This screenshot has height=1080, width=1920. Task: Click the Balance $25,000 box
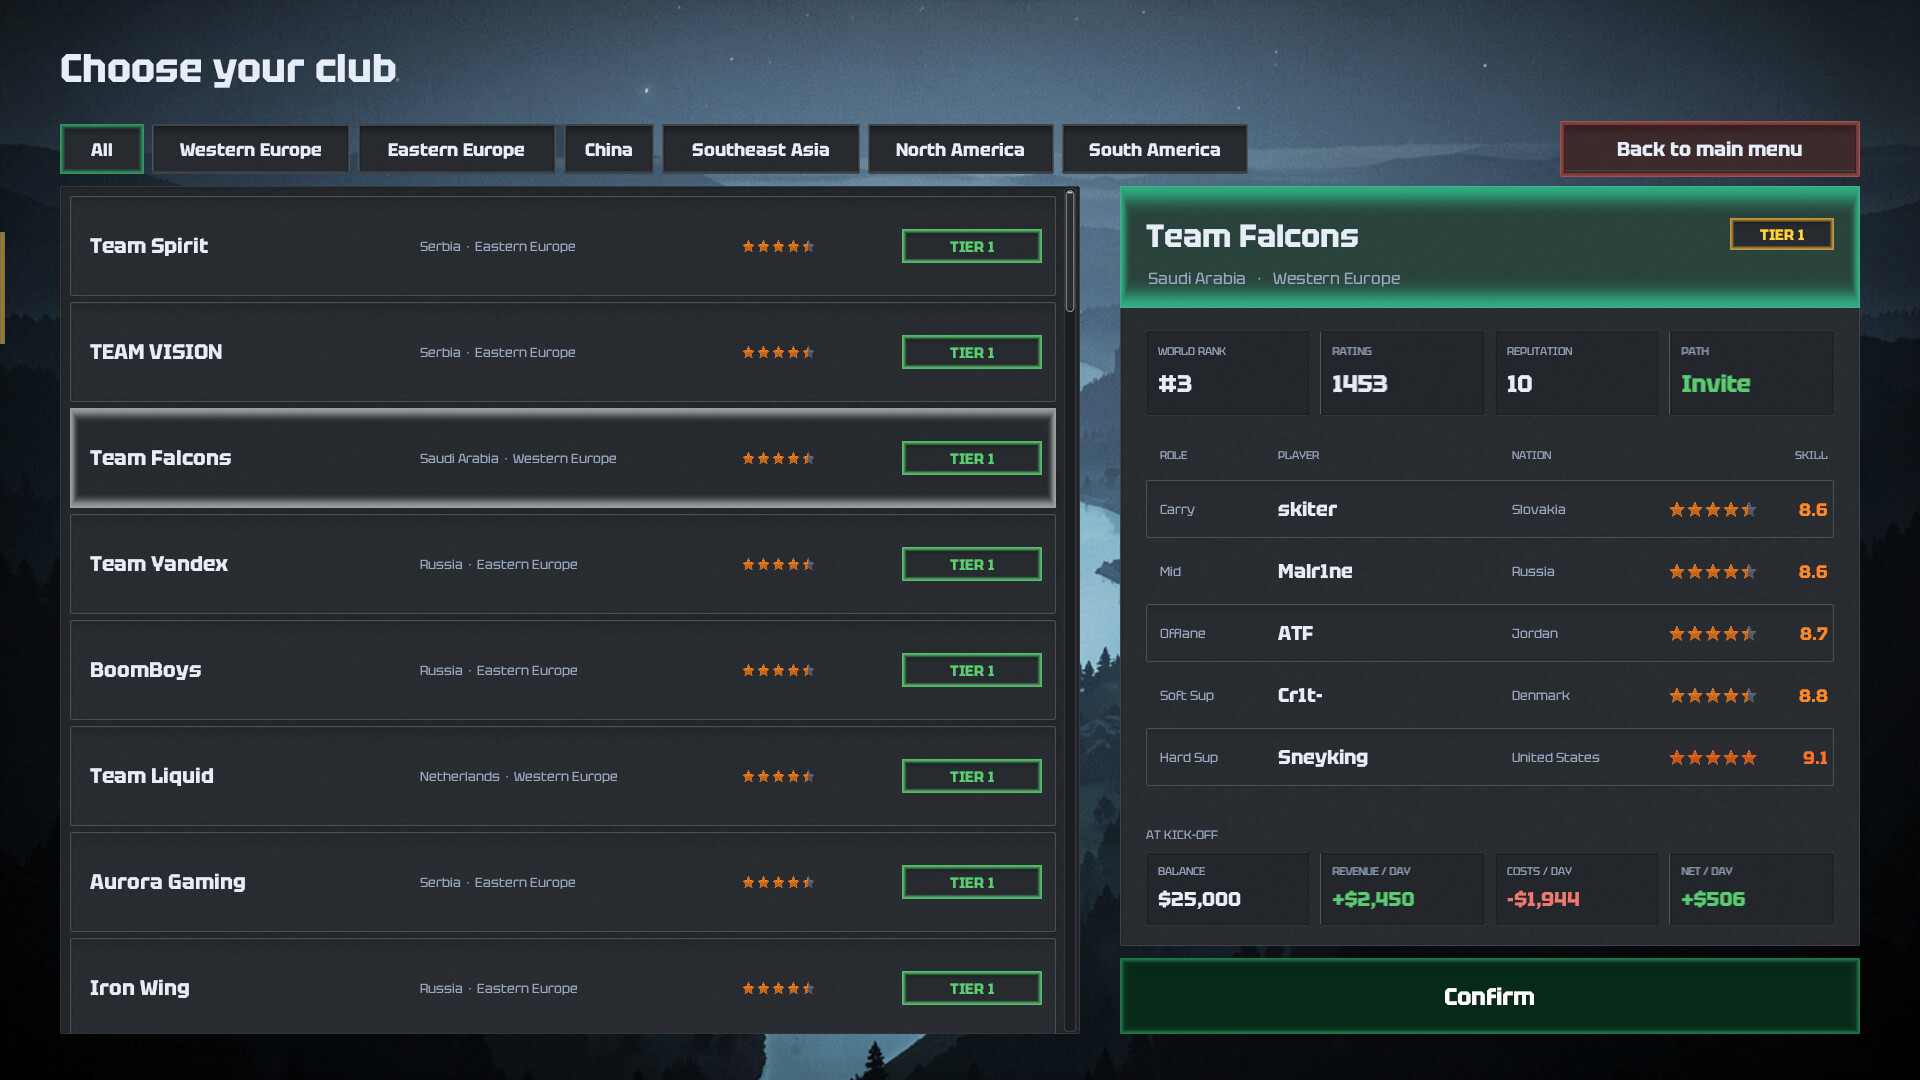click(1227, 888)
